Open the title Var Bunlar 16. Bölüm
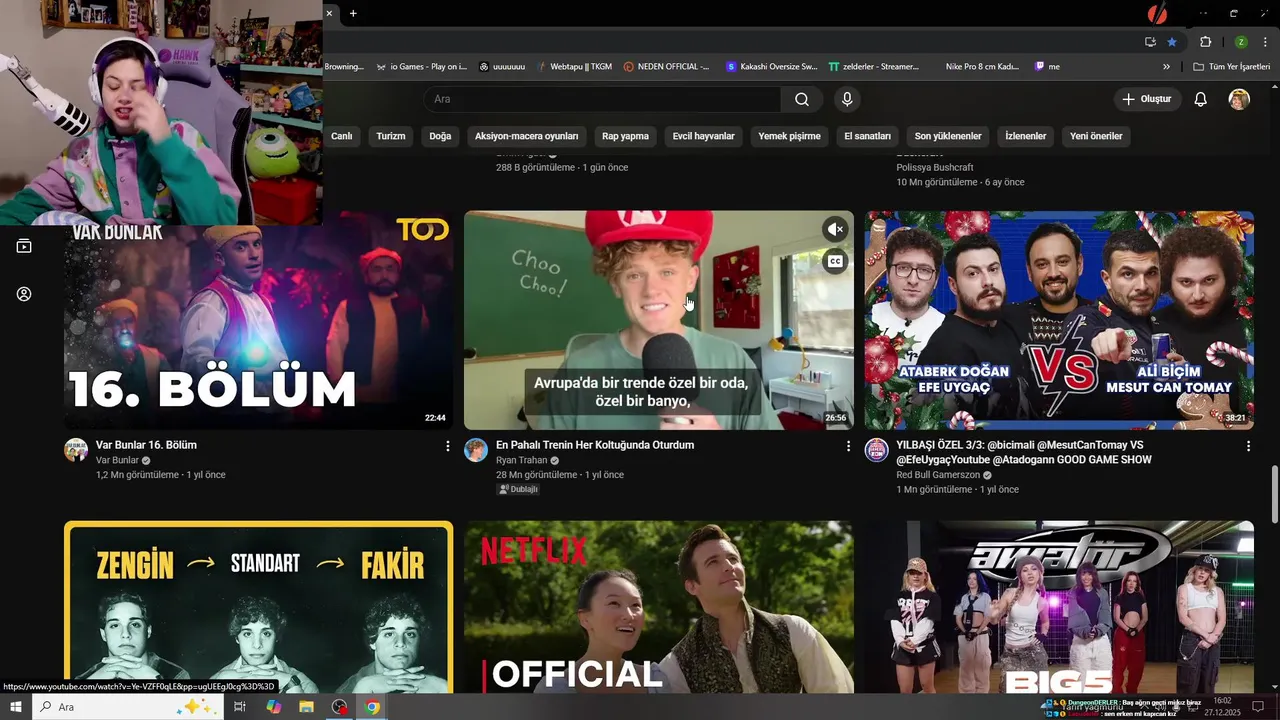The image size is (1280, 720). [x=146, y=445]
